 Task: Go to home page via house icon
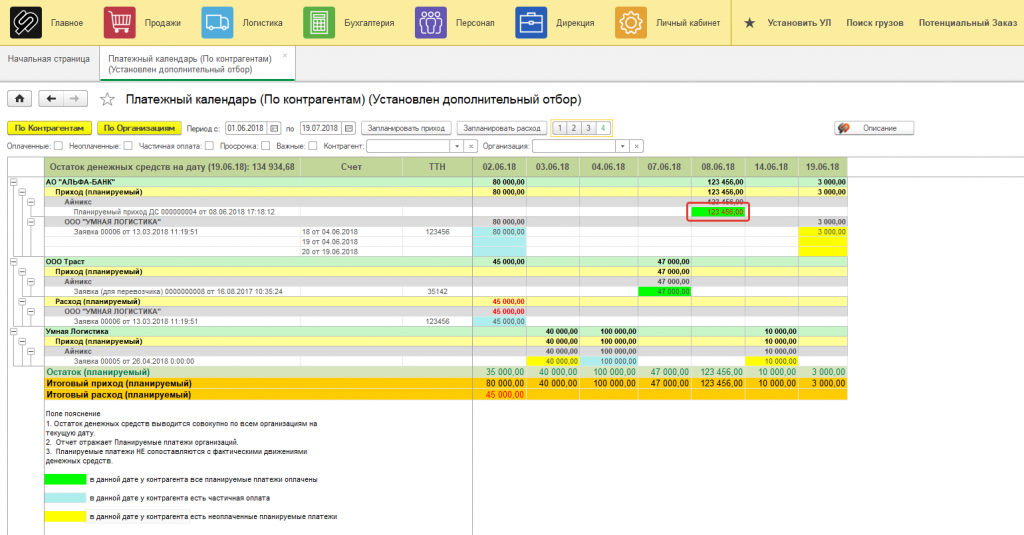(x=20, y=99)
